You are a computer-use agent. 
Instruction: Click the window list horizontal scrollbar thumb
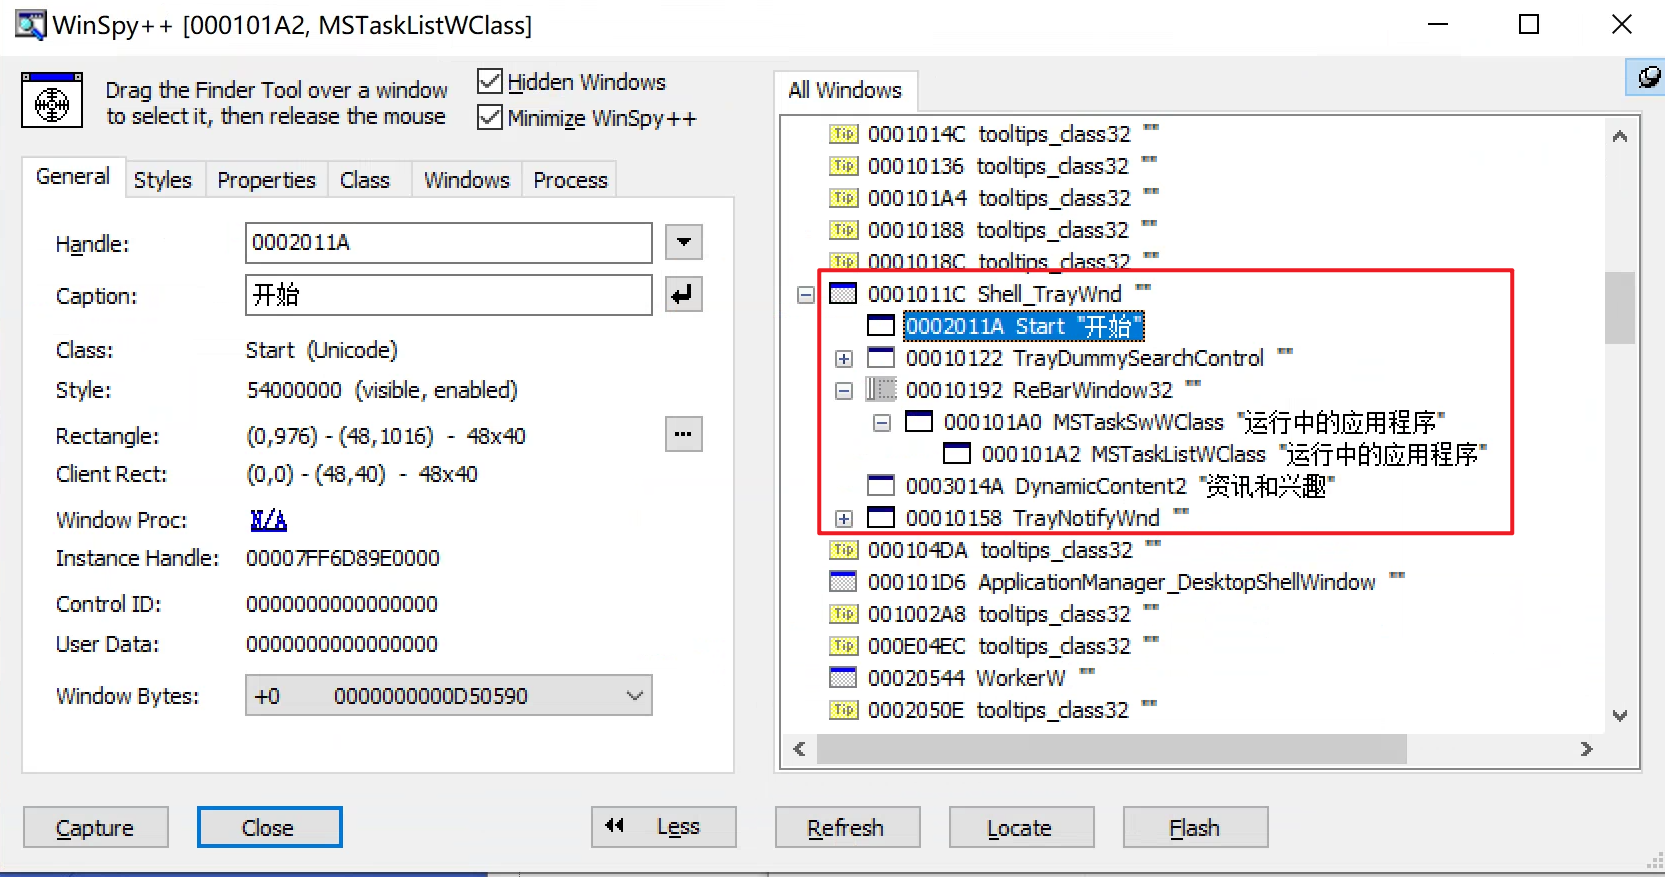coord(1112,749)
